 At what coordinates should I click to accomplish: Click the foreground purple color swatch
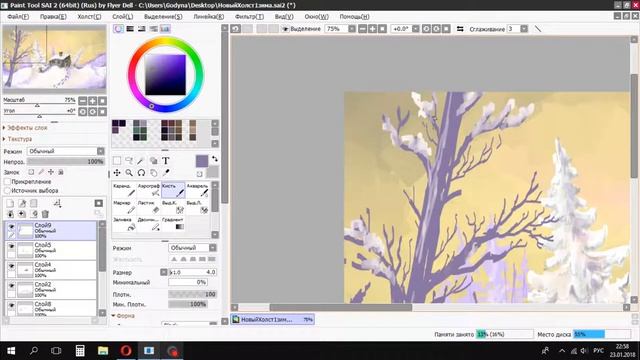tap(202, 161)
